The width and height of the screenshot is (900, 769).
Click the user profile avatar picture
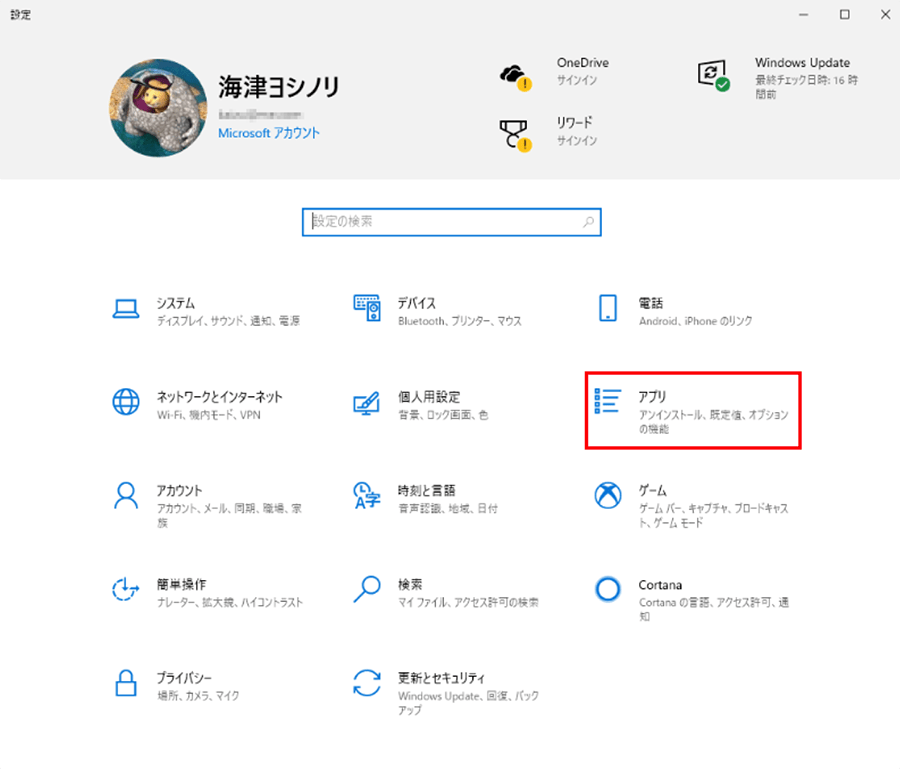coord(158,108)
